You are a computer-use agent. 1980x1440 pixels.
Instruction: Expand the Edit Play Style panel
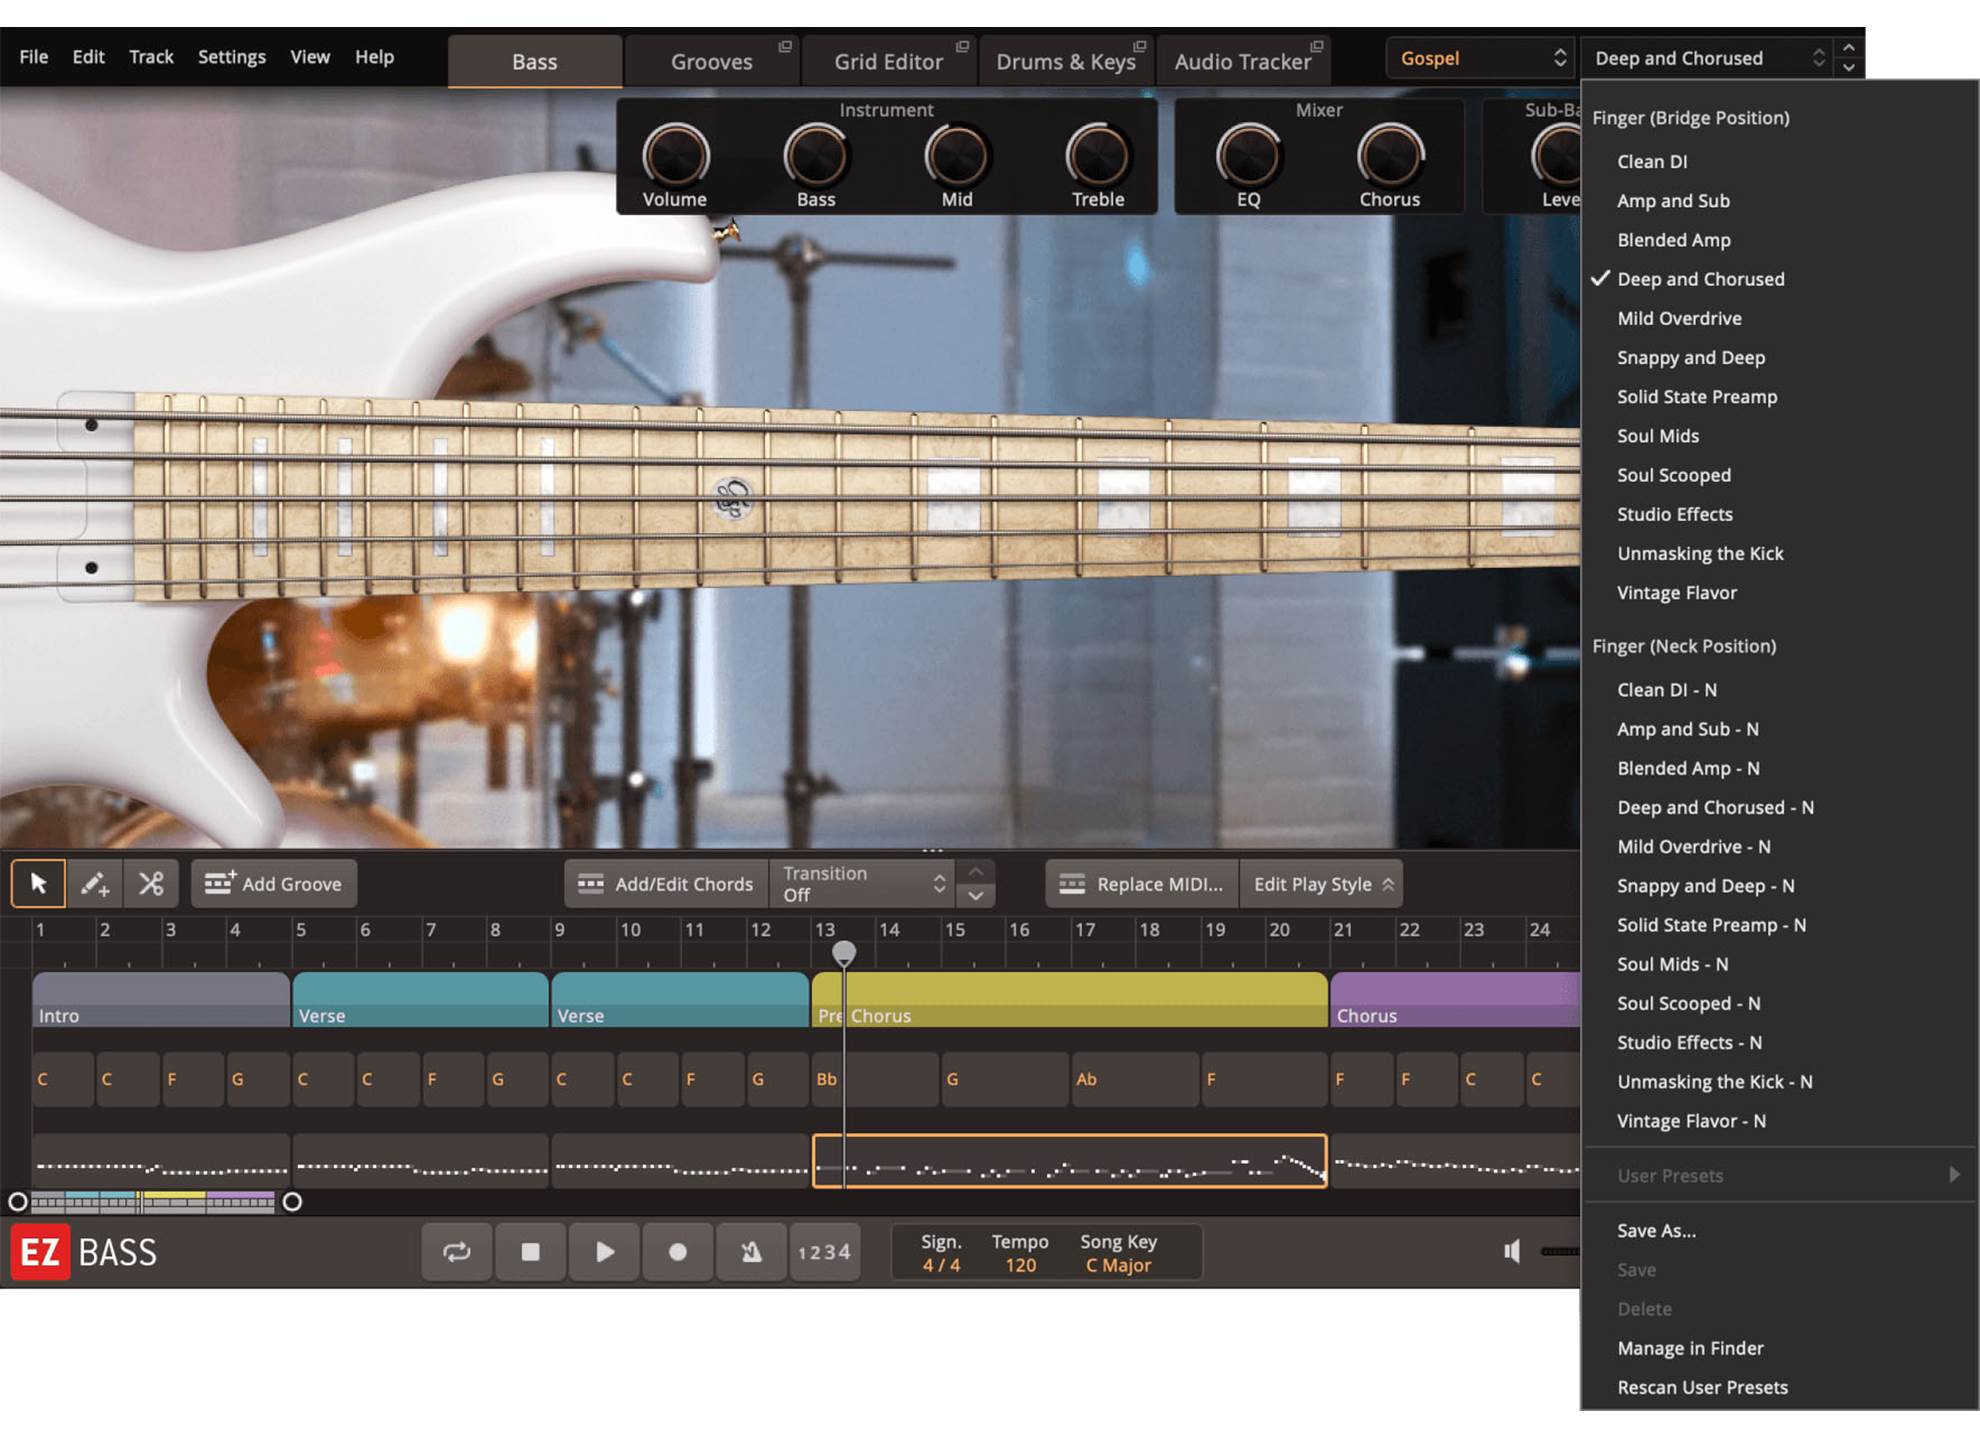point(1321,883)
